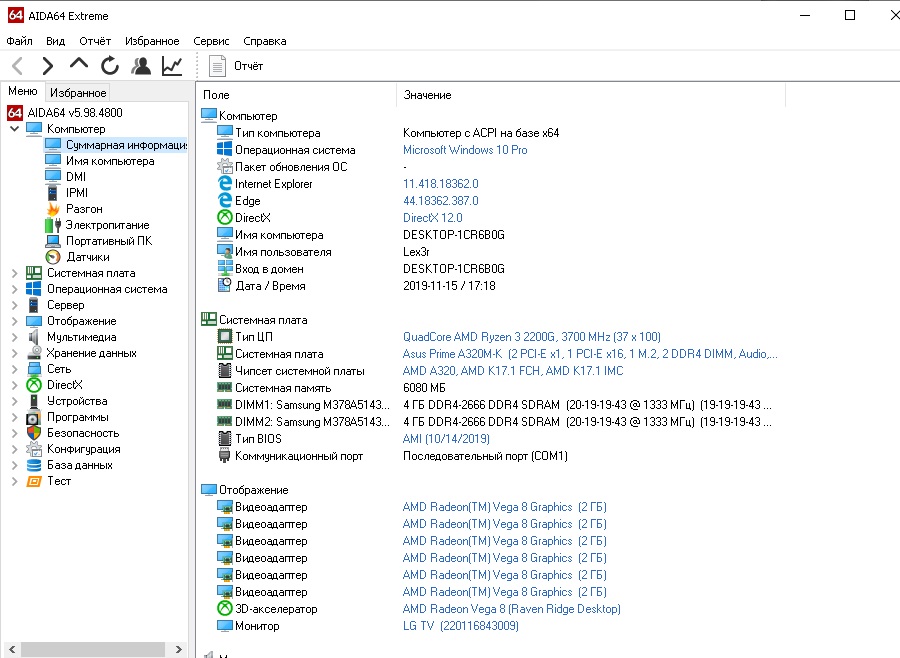Image resolution: width=900 pixels, height=658 pixels.
Task: Click the Тип ЦП processor icon
Action: 224,336
